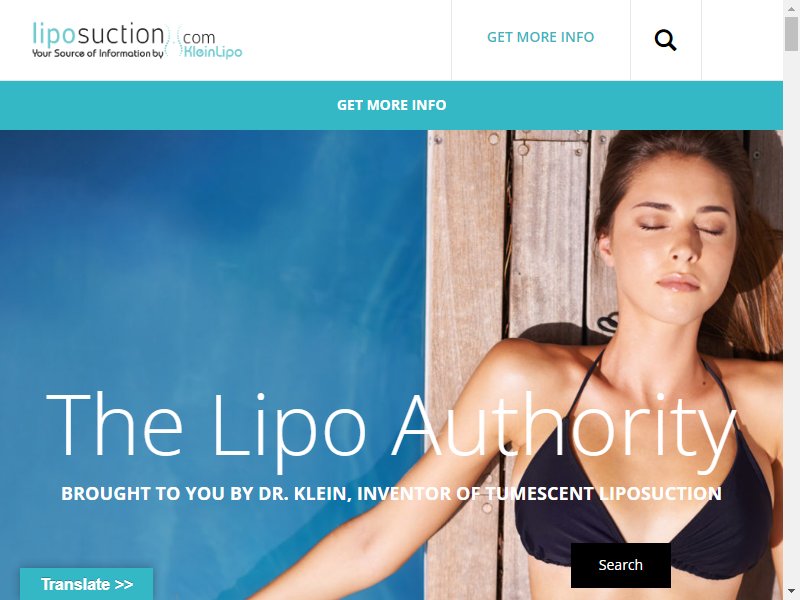This screenshot has height=600, width=800.
Task: Click "The Lipo Authority" headline
Action: (391, 428)
